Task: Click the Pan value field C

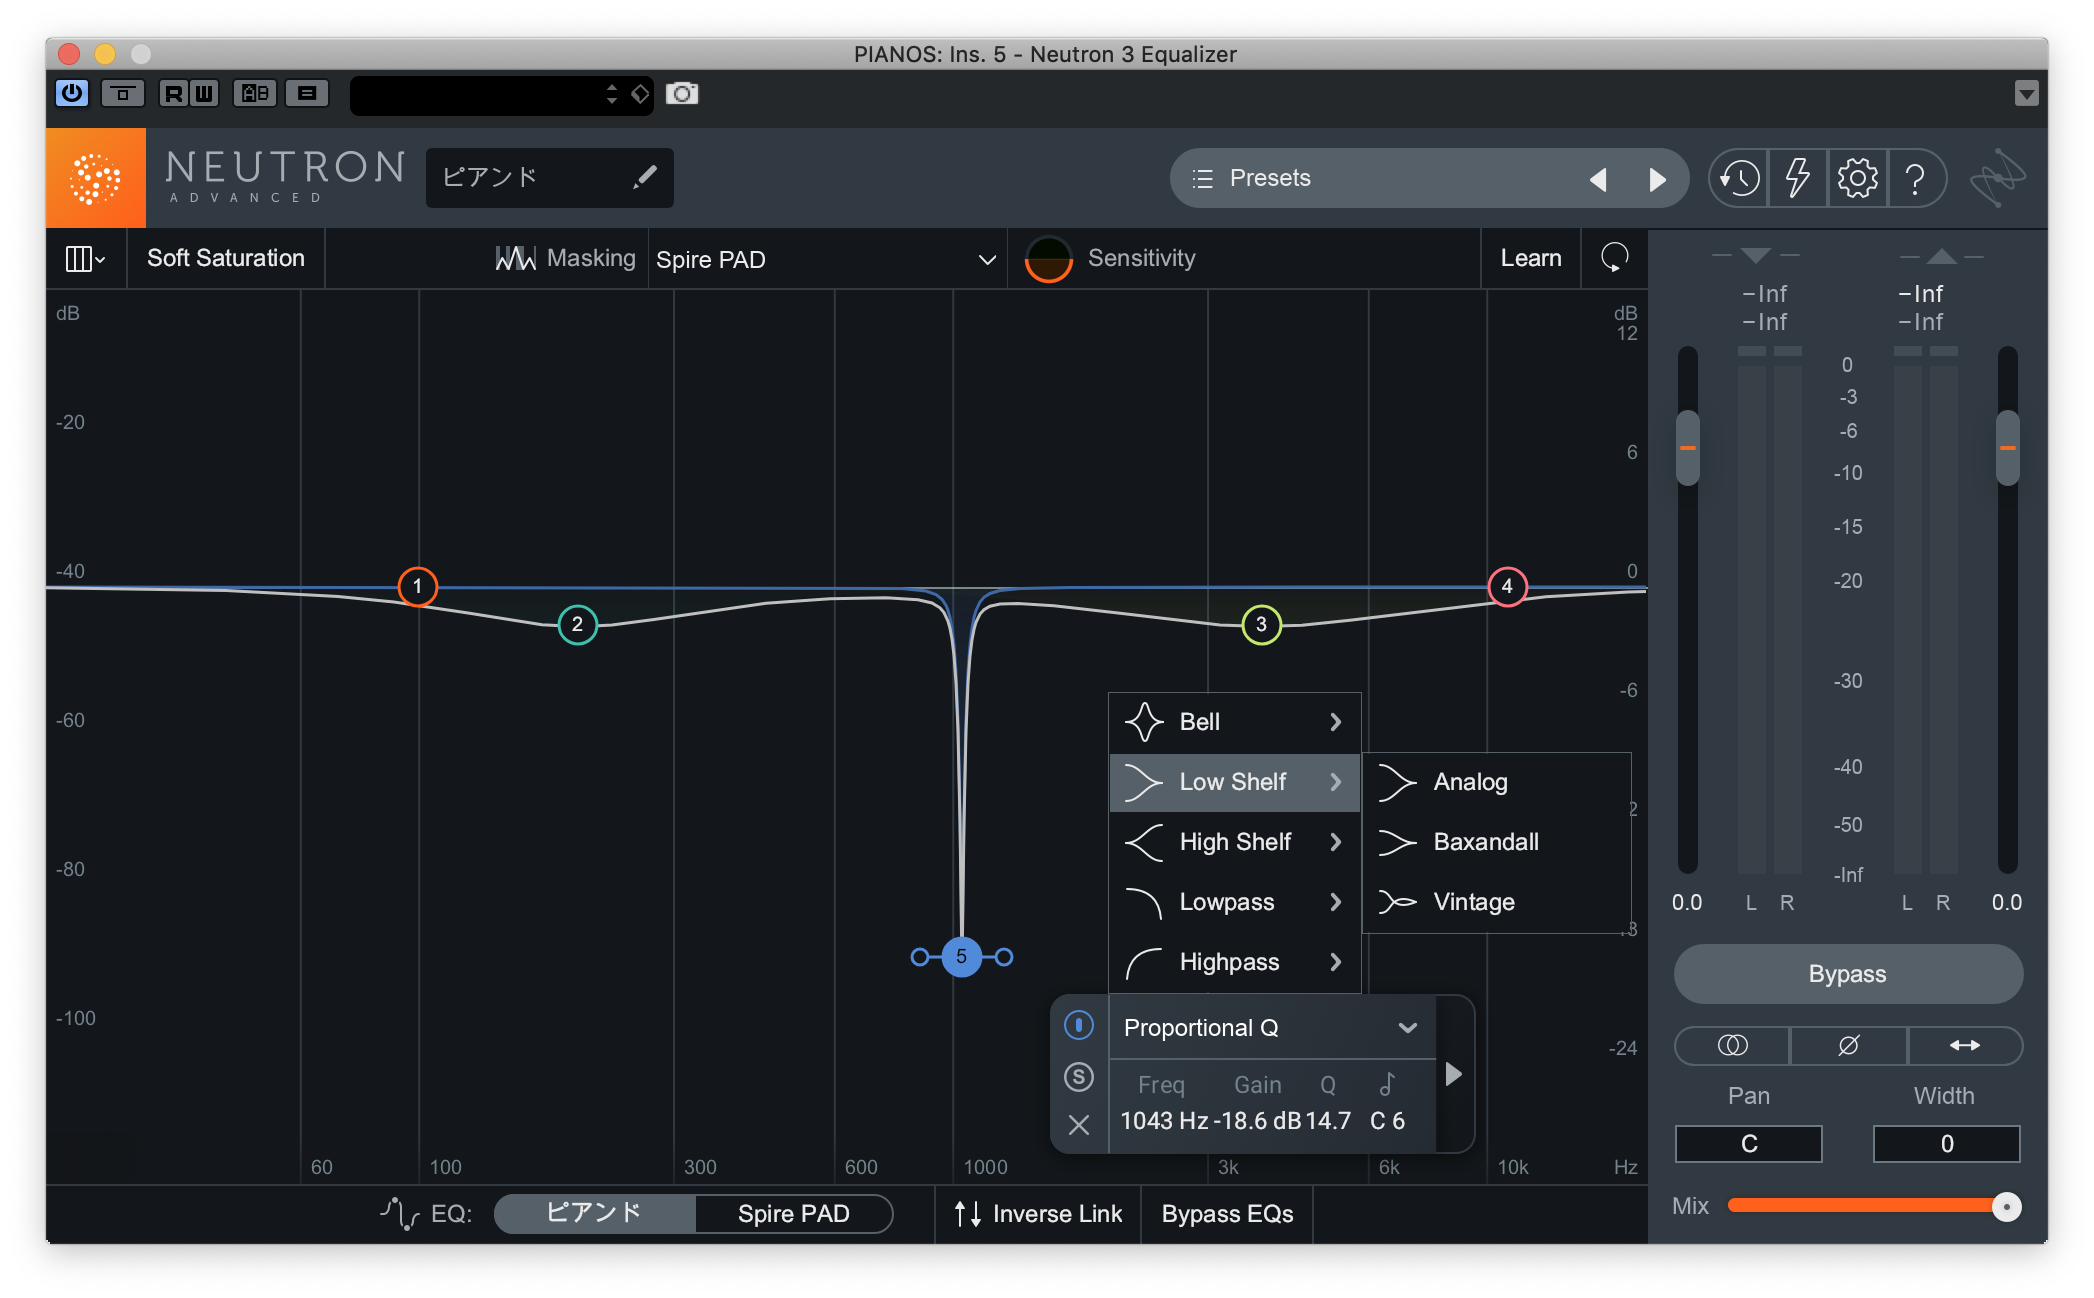Action: 1748,1143
